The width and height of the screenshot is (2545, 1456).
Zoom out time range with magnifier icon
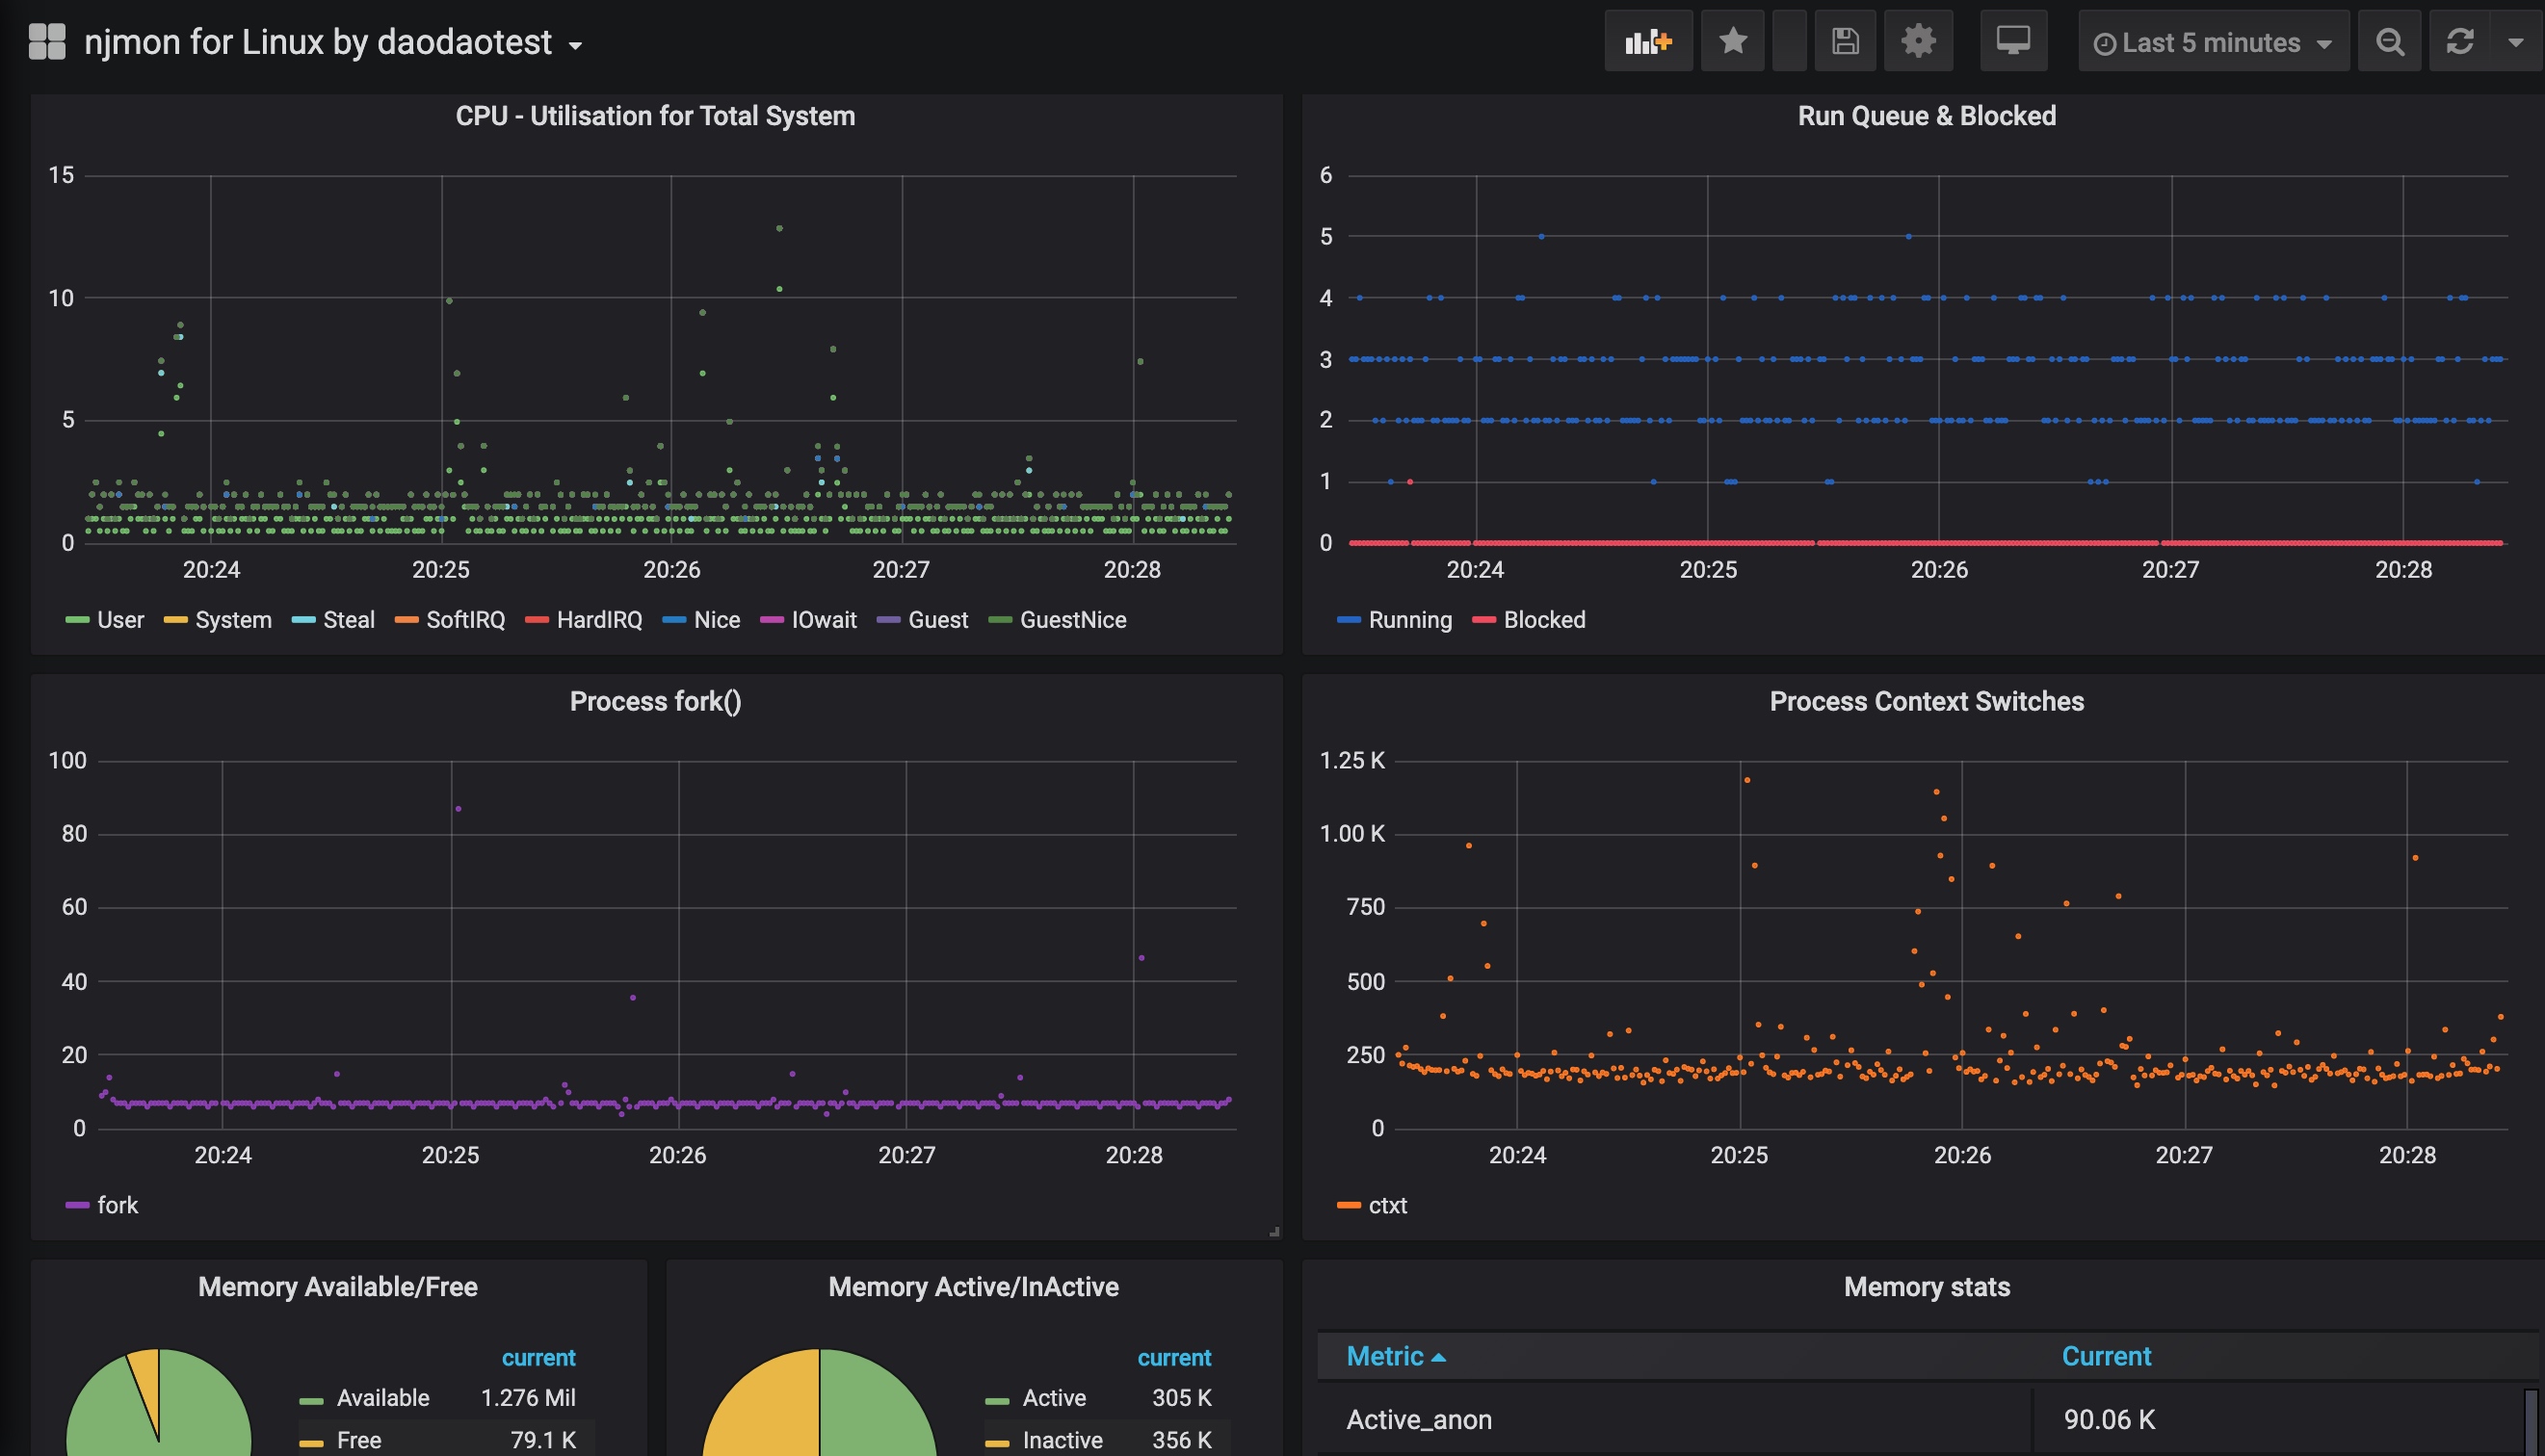click(2390, 41)
